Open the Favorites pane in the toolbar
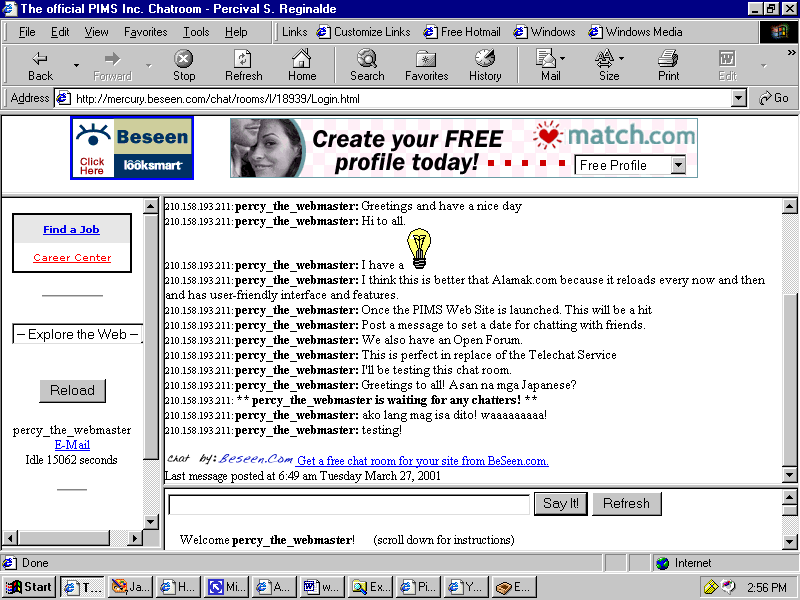The image size is (800, 600). tap(426, 66)
